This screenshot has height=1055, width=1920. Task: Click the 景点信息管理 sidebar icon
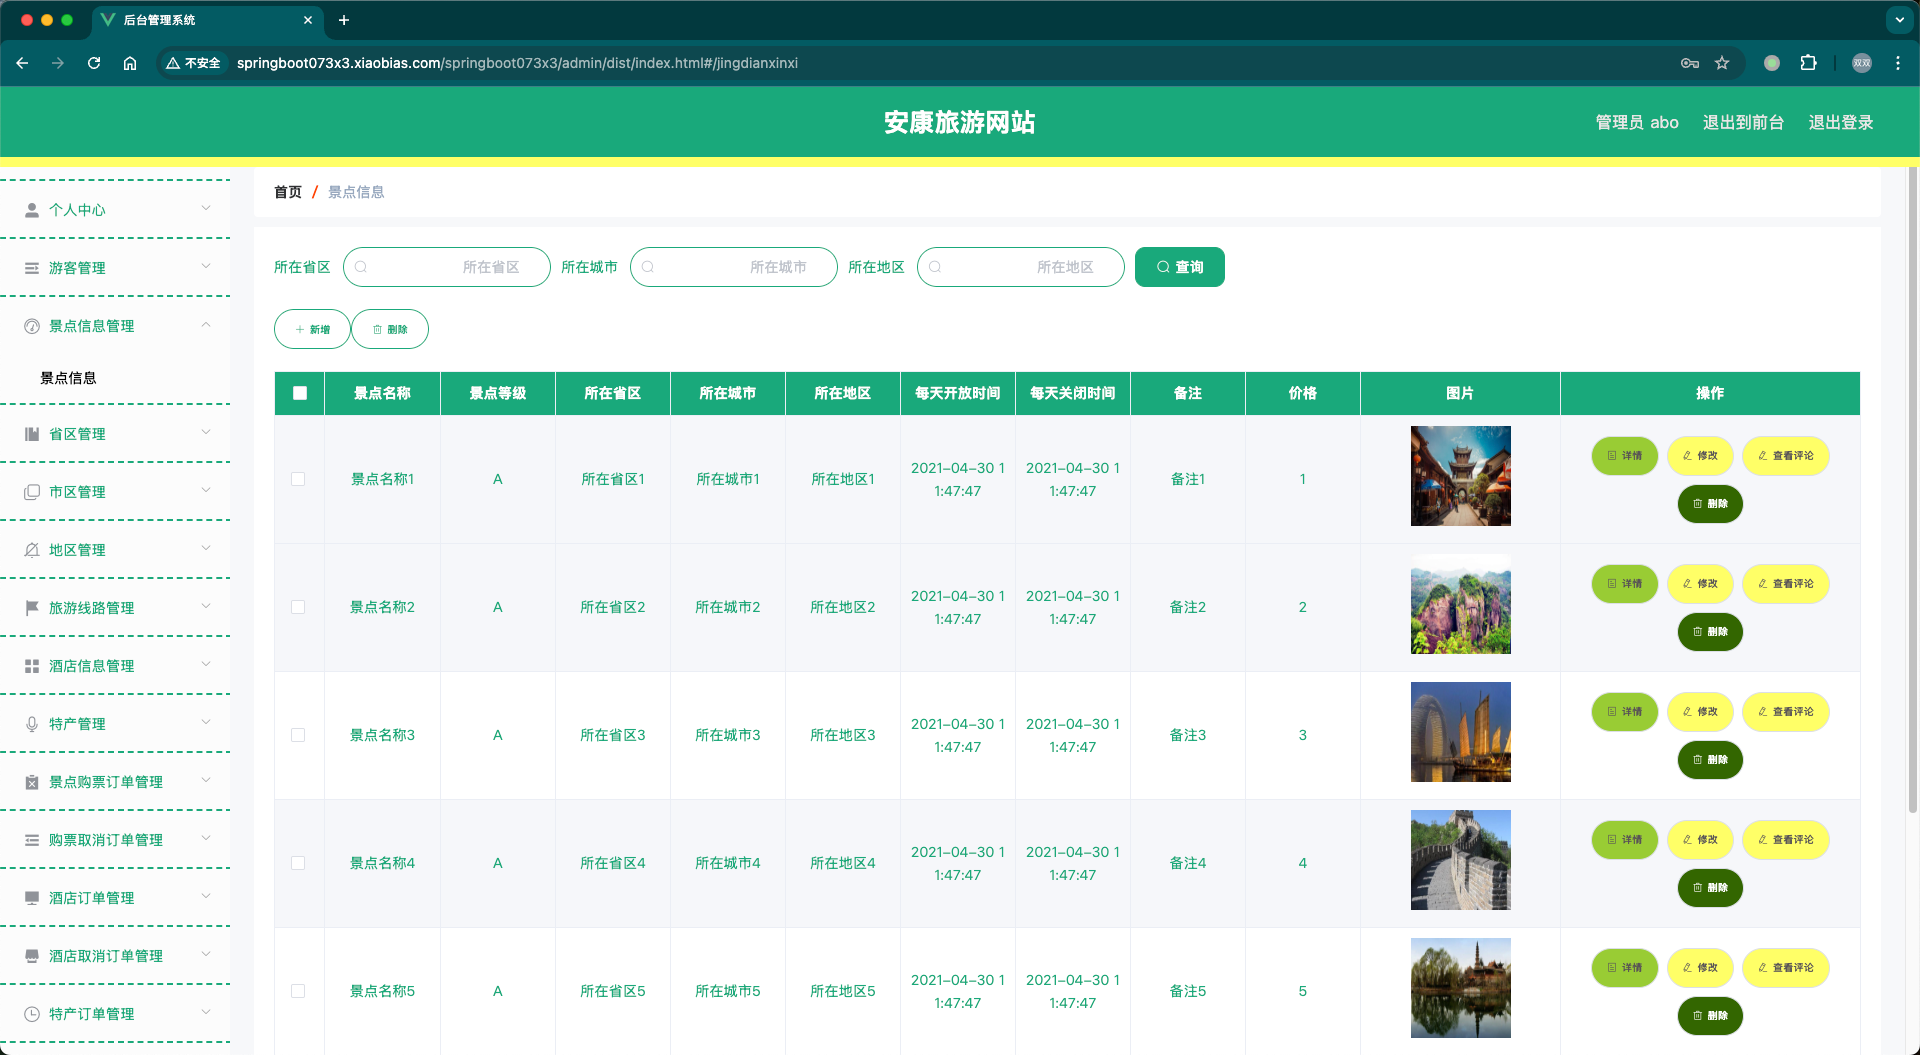click(32, 326)
